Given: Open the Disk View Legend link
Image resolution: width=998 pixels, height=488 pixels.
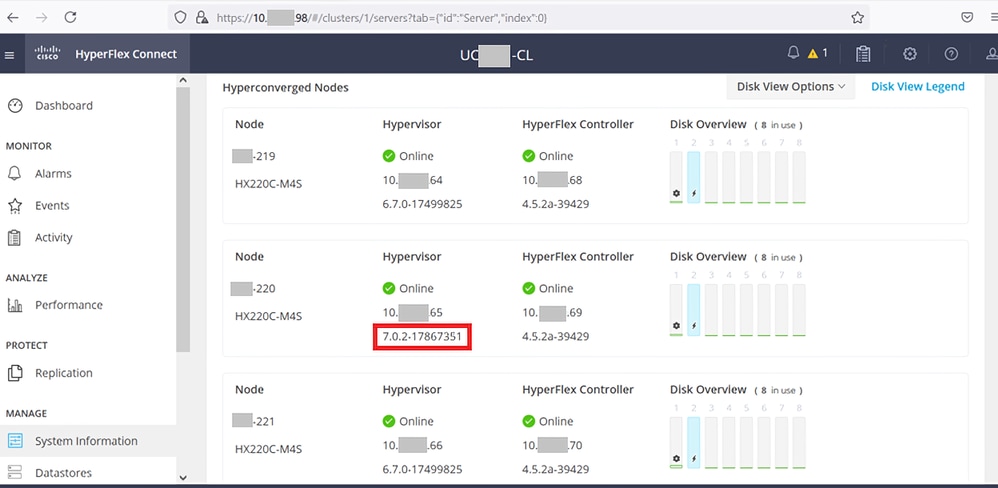Looking at the screenshot, I should point(917,87).
